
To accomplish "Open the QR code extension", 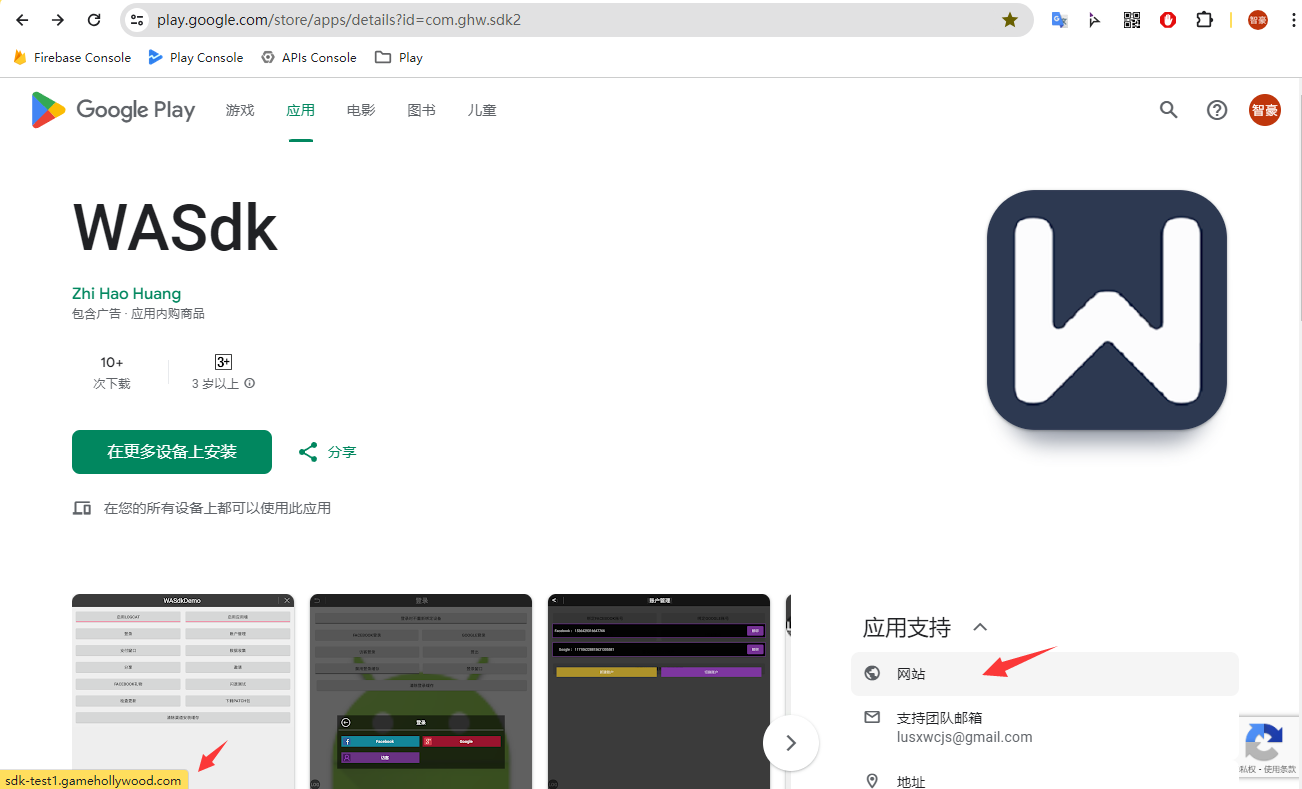I will [x=1132, y=20].
